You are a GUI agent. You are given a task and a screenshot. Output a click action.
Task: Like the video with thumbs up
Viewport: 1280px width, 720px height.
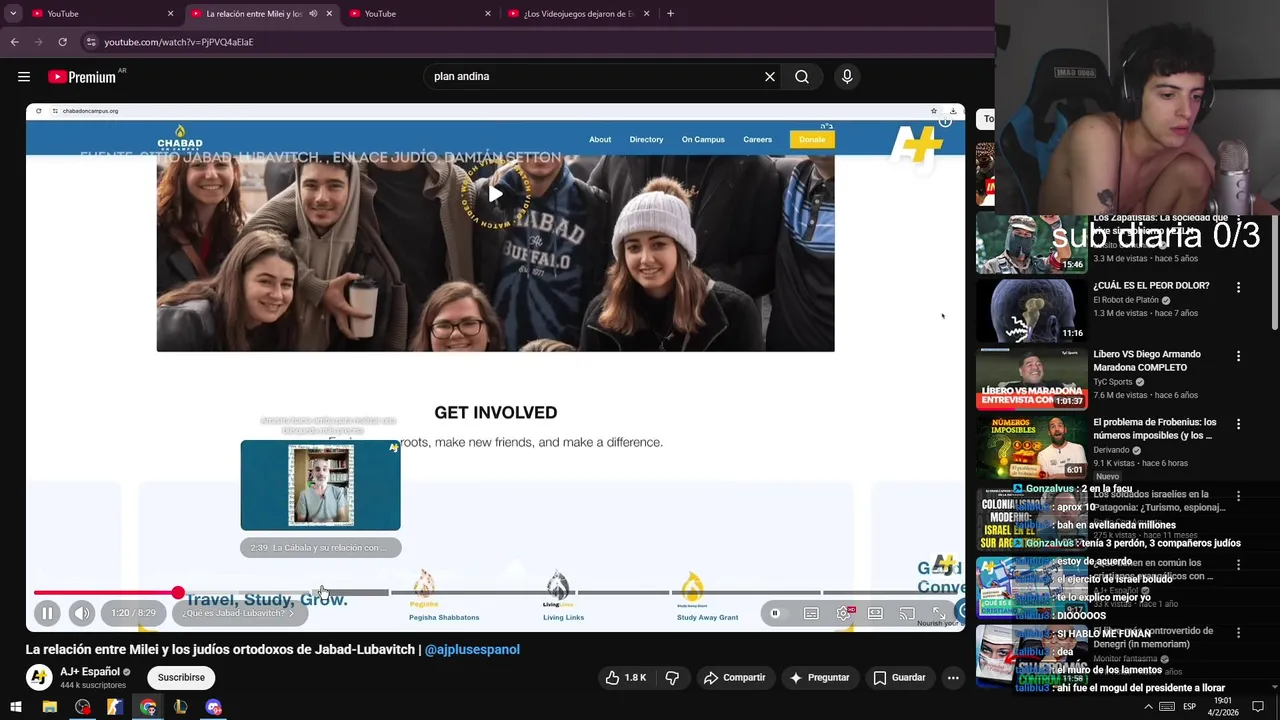626,678
